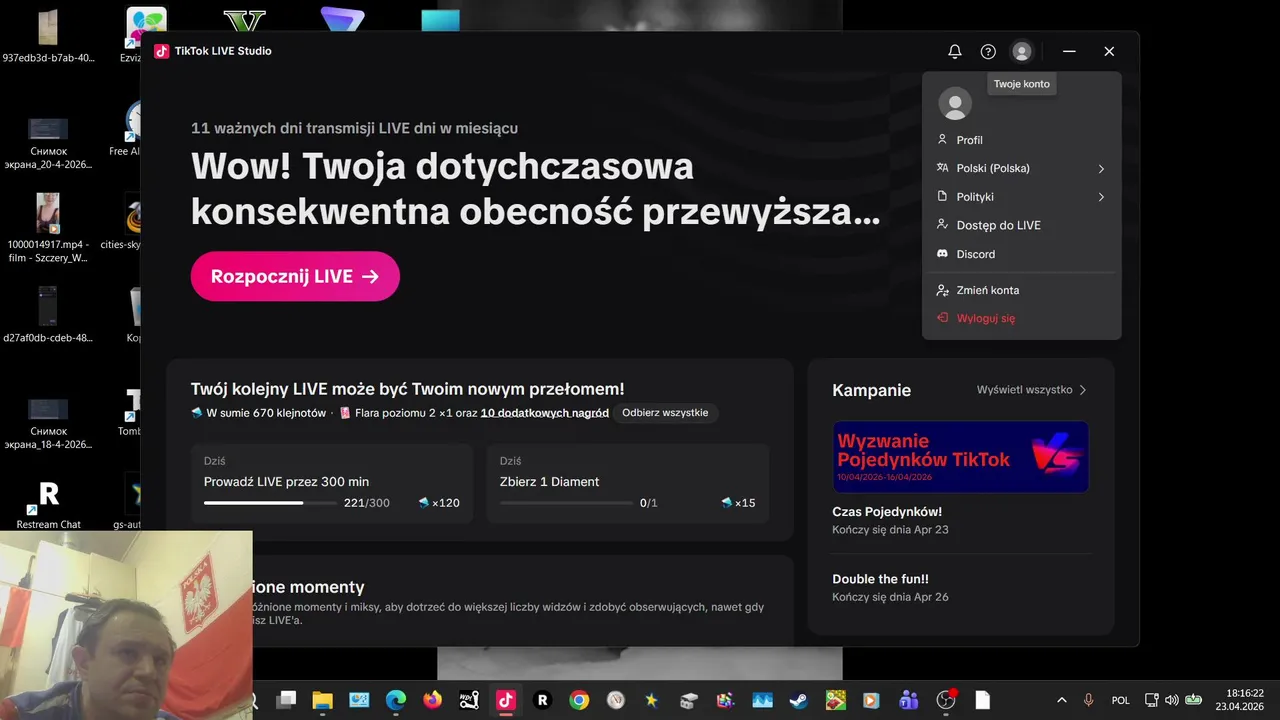Viewport: 1280px width, 720px height.
Task: Select Снимок экрана_18-4-2026 desktop file
Action: (x=48, y=422)
